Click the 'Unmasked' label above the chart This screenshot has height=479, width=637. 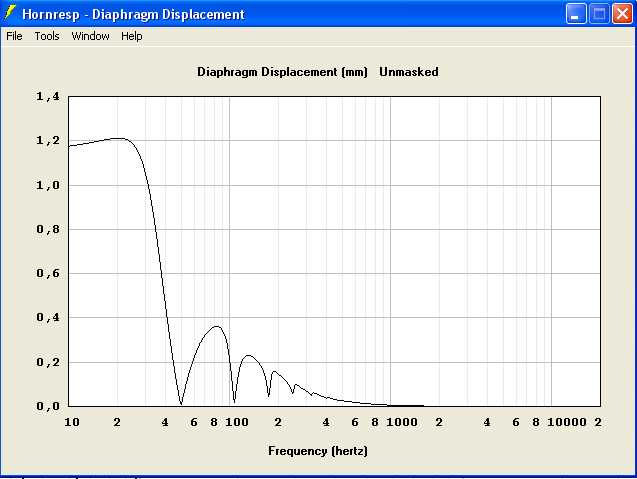pyautogui.click(x=409, y=72)
